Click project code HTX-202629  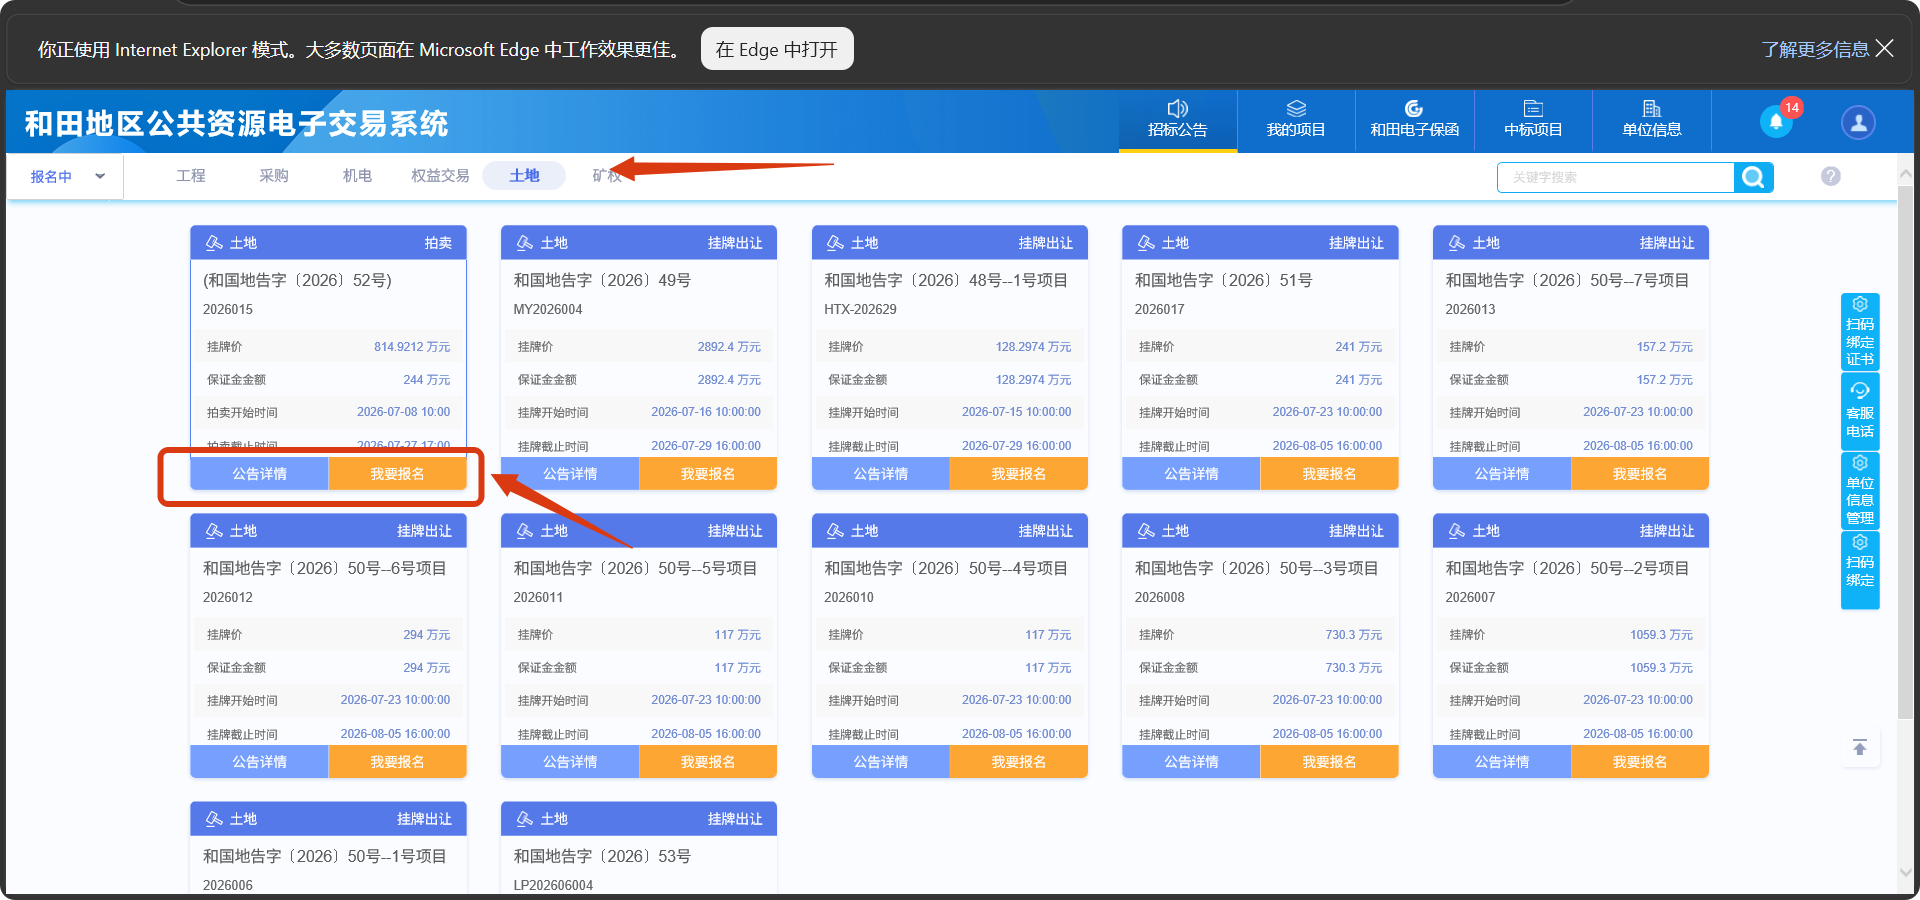(860, 310)
